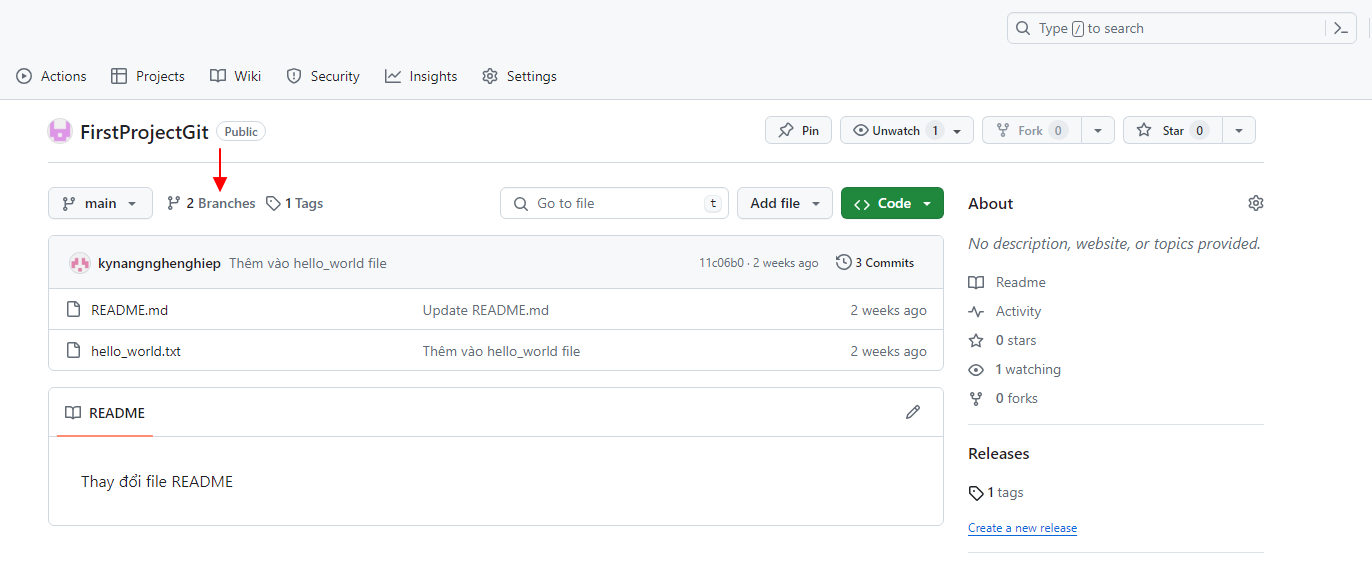This screenshot has width=1372, height=562.
Task: Open the 3 Commits history
Action: 875,263
